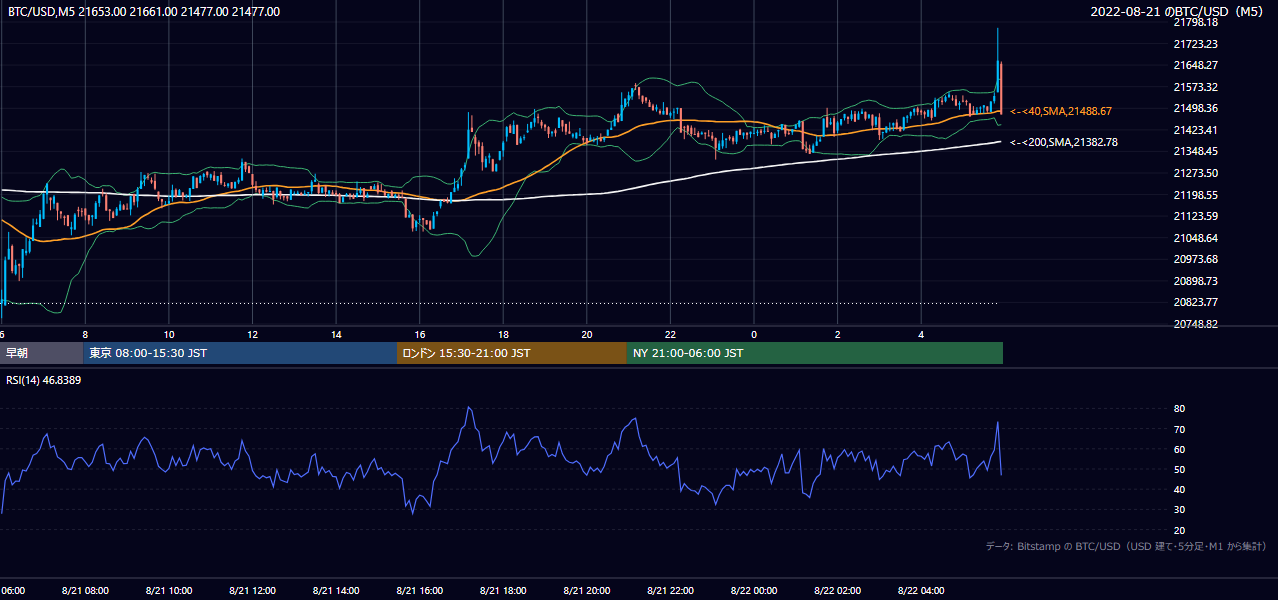Click RSI axis level 30
The width and height of the screenshot is (1278, 600).
(x=1179, y=509)
